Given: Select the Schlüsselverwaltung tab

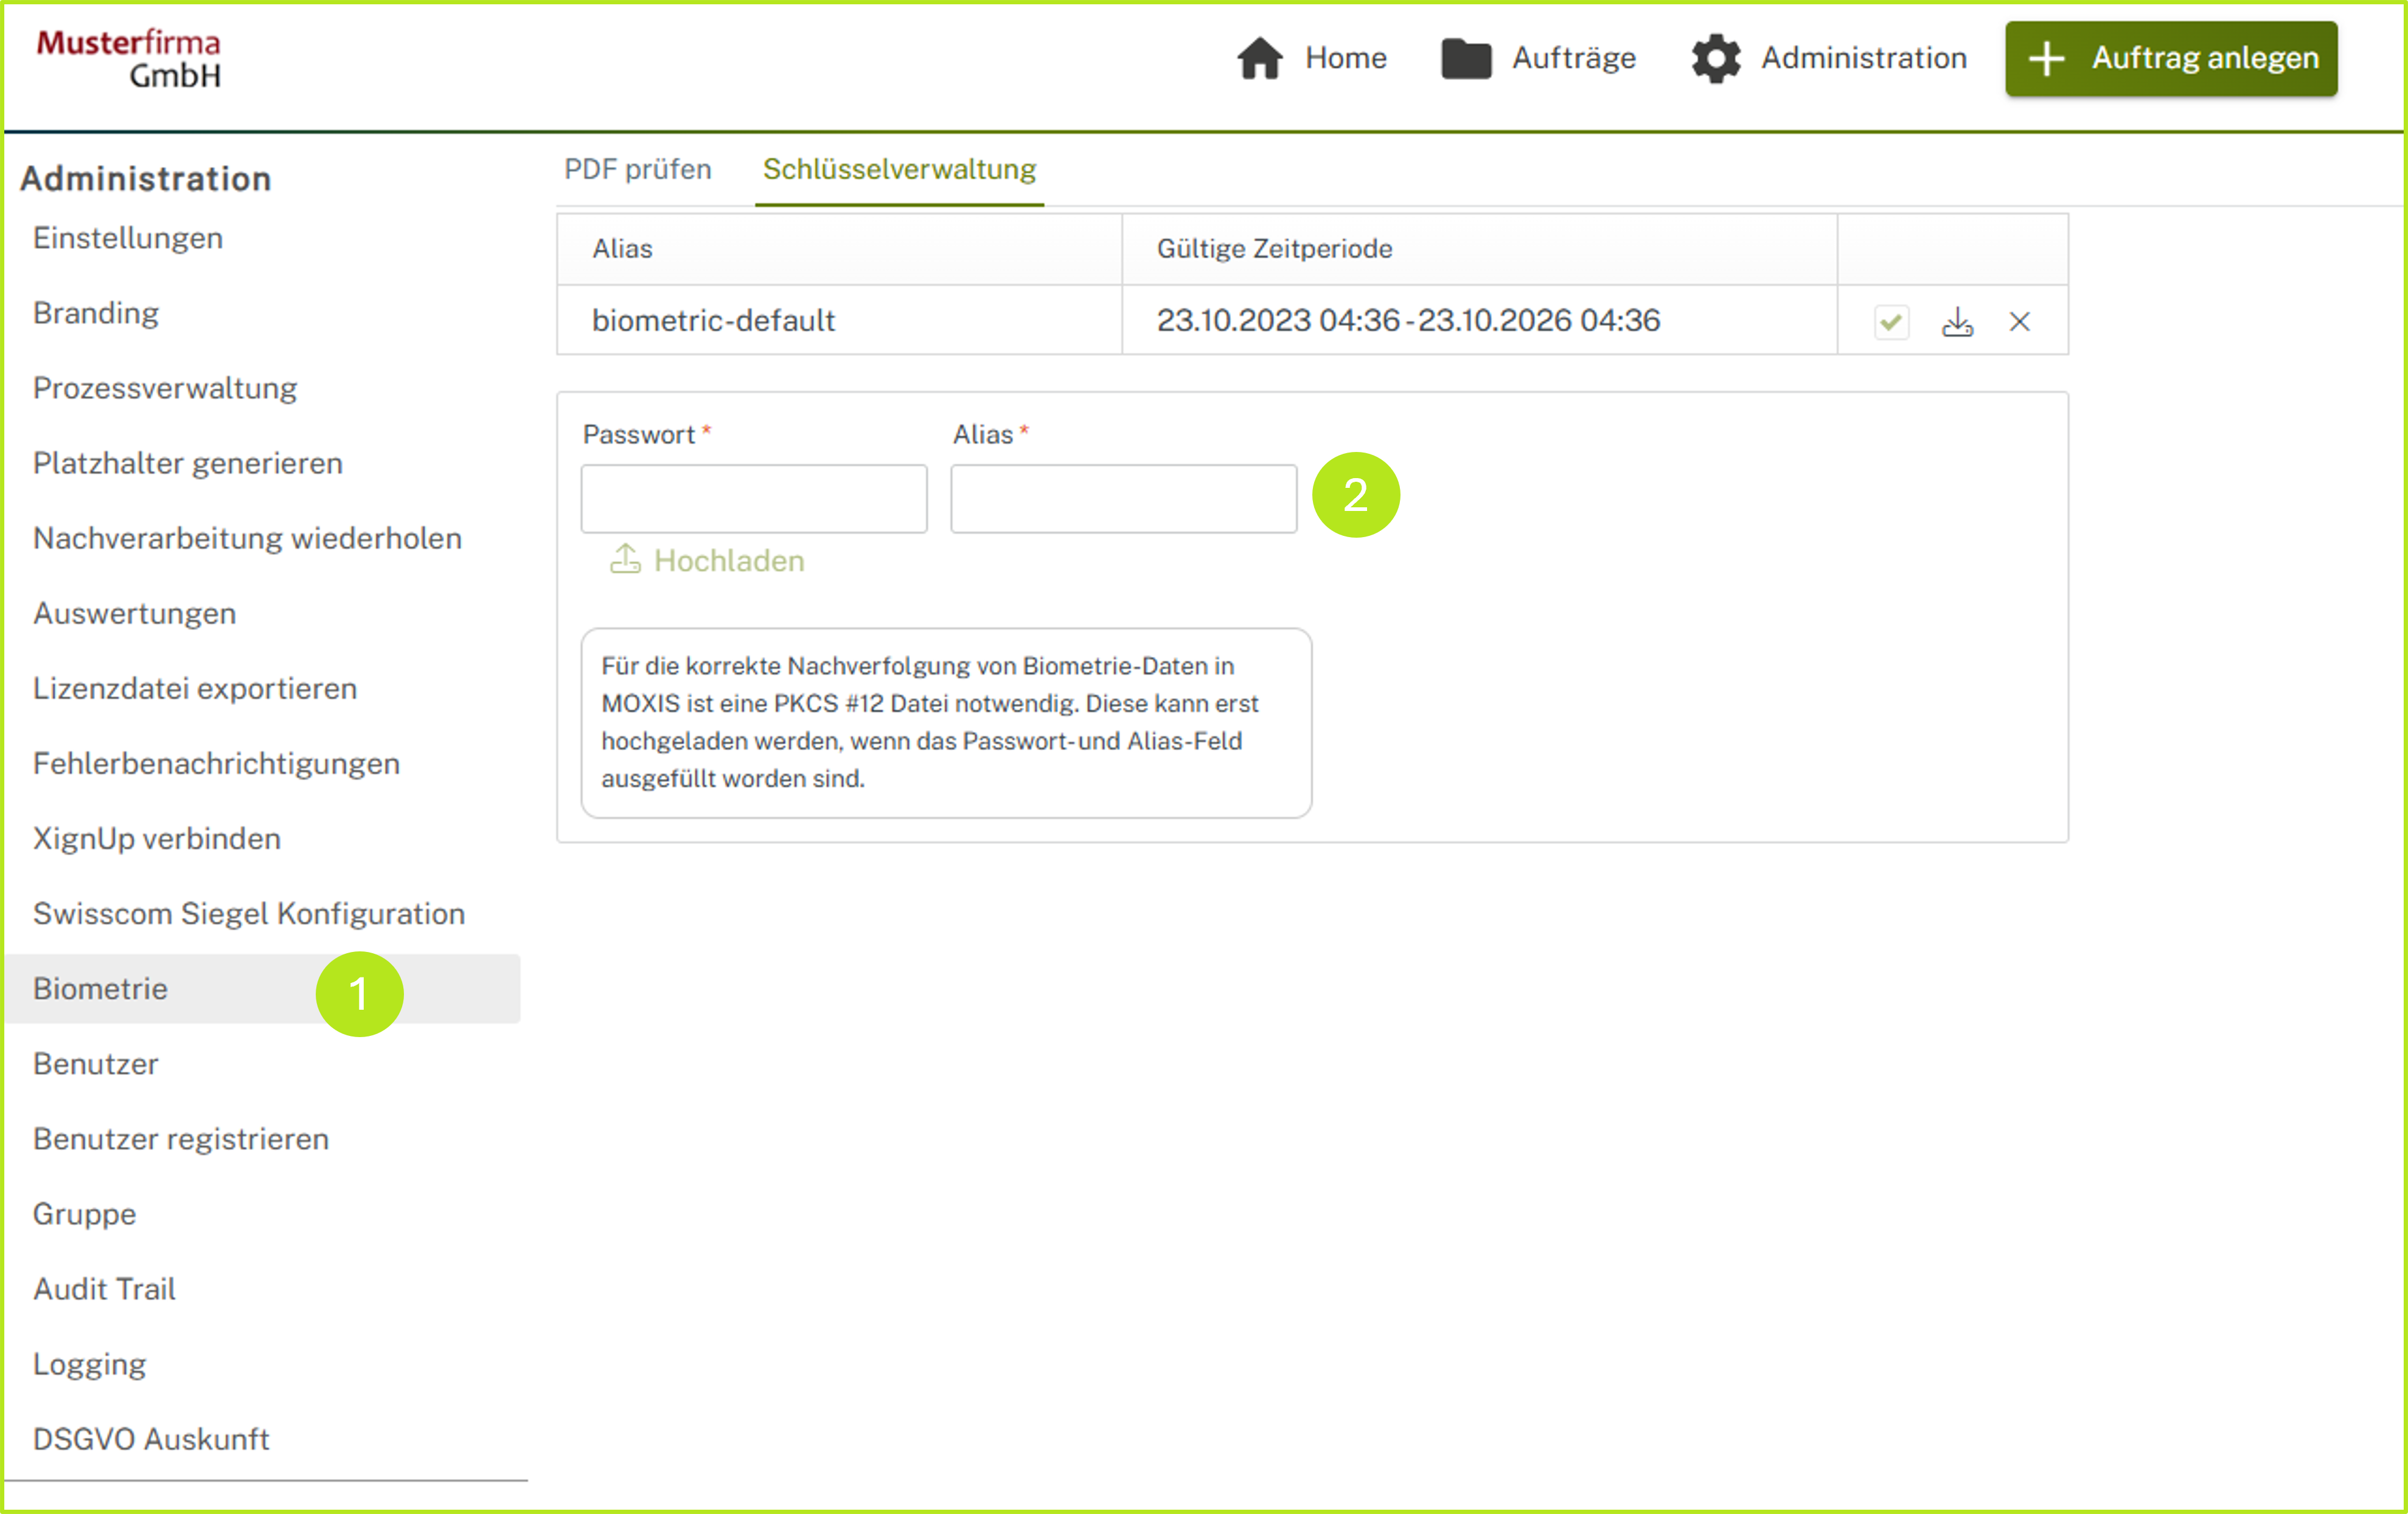Looking at the screenshot, I should [x=898, y=169].
